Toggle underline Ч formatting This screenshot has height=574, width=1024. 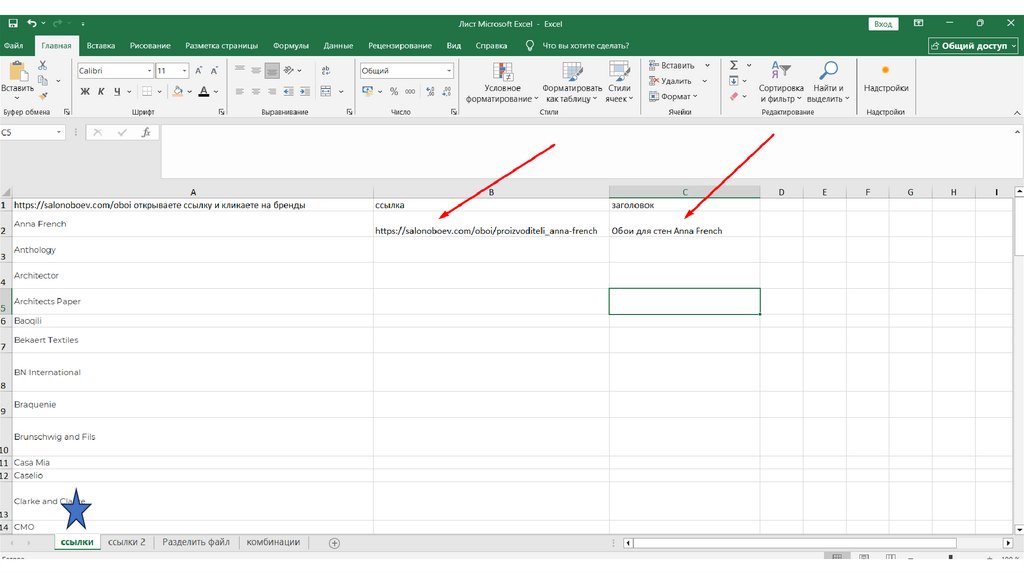(x=117, y=91)
